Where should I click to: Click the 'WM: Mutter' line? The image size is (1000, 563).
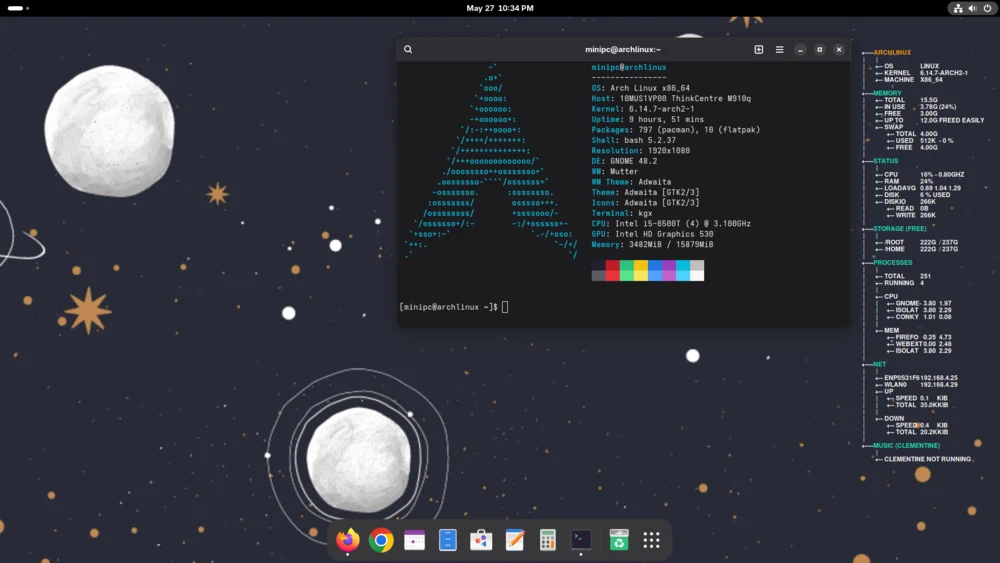pos(614,172)
